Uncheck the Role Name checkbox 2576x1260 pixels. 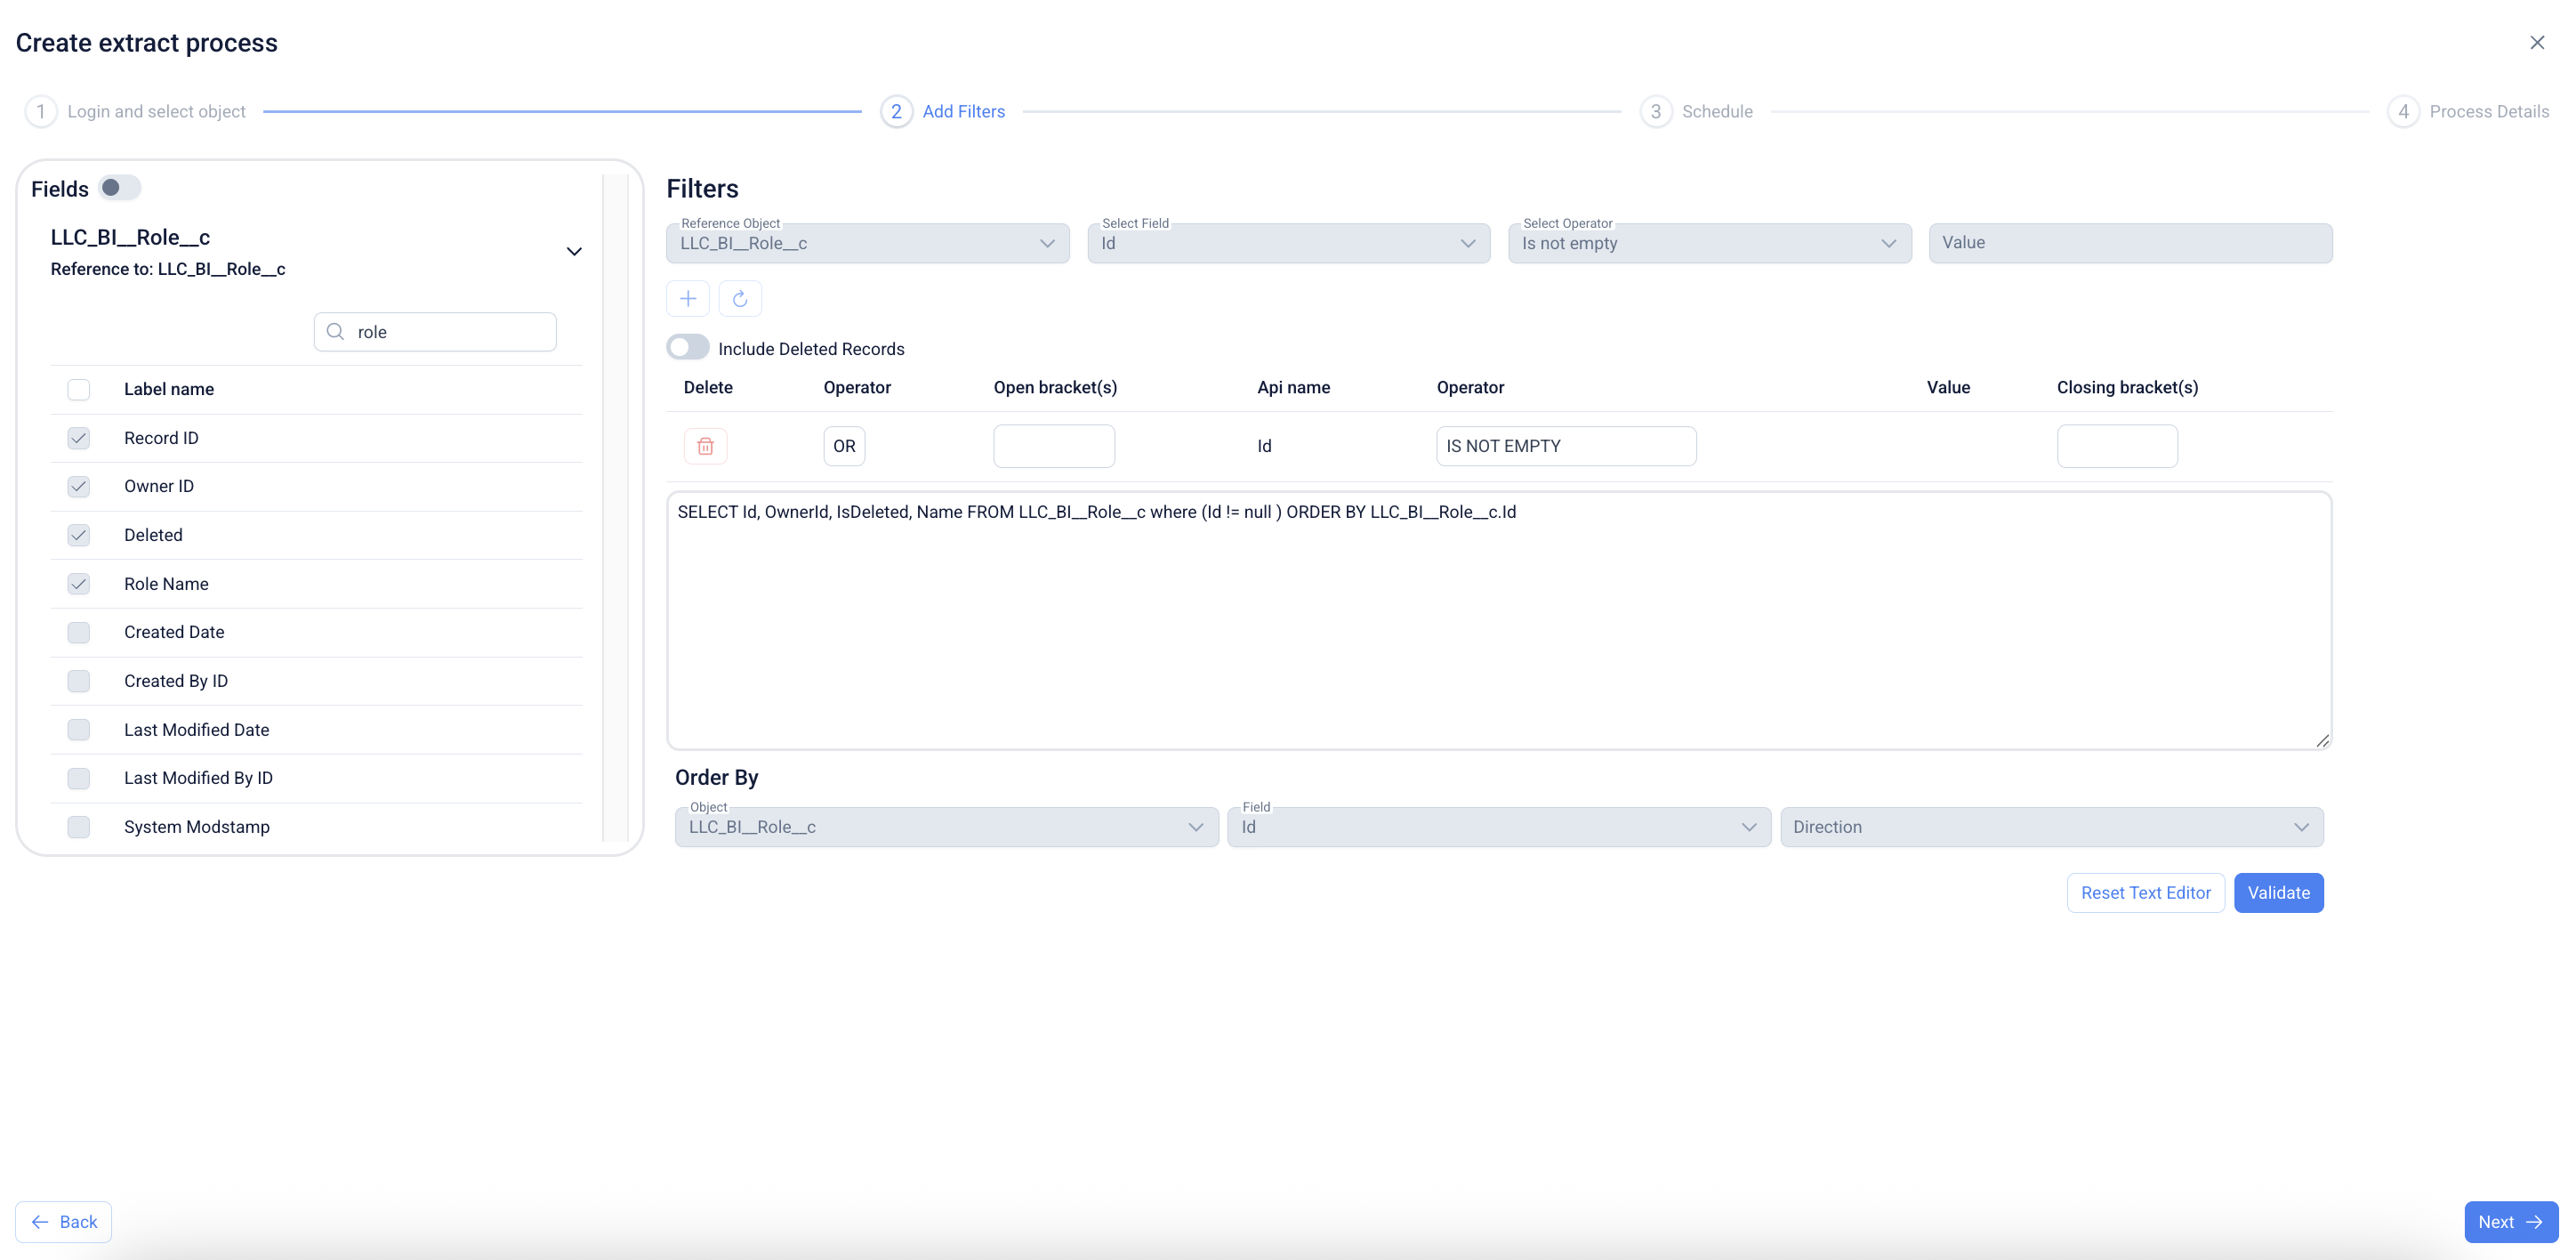(79, 584)
